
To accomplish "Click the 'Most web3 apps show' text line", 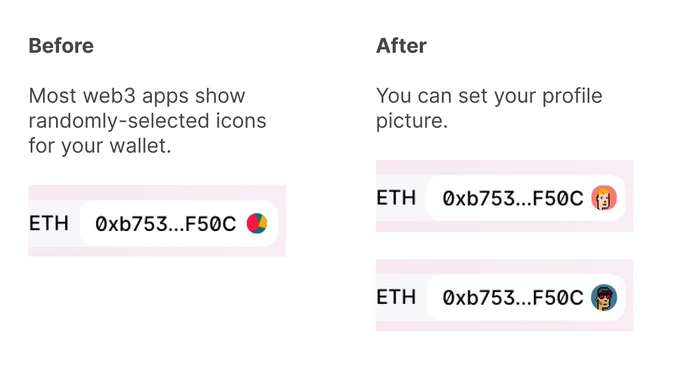I will coord(137,96).
